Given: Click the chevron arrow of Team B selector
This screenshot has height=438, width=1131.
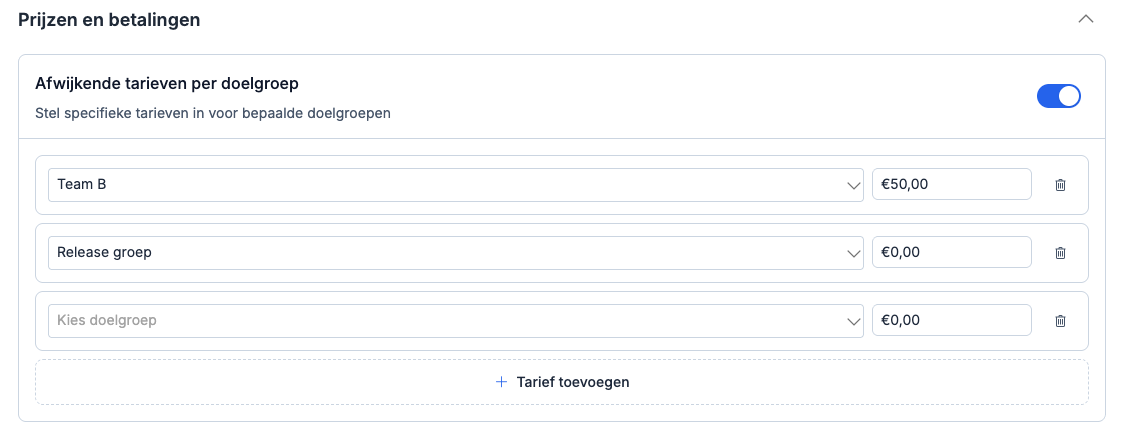Looking at the screenshot, I should pyautogui.click(x=853, y=185).
